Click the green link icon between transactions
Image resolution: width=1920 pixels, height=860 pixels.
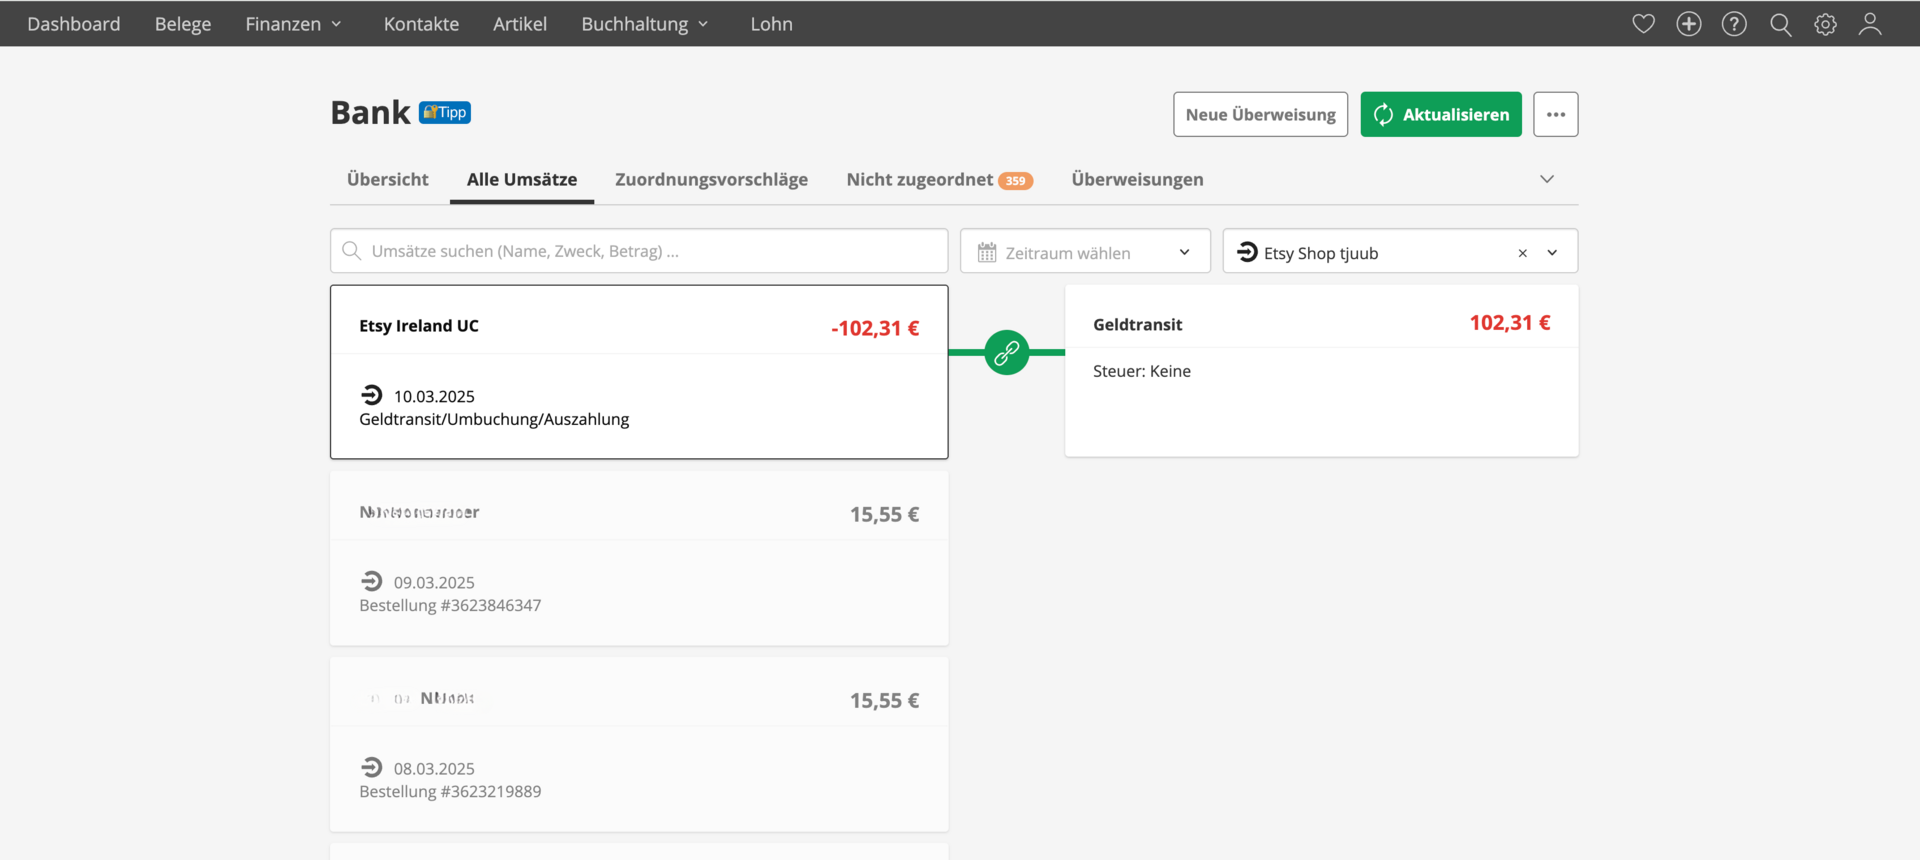click(1006, 352)
